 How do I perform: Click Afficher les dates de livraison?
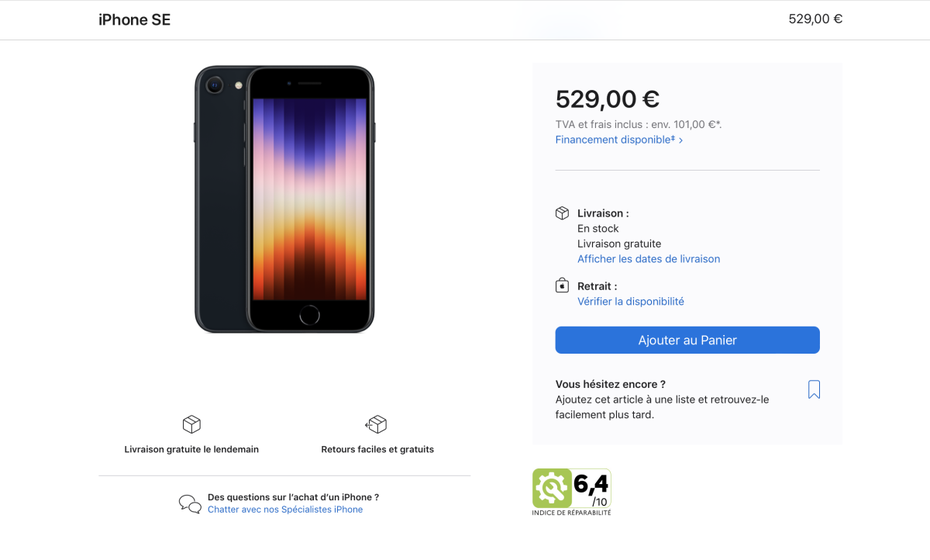point(648,259)
